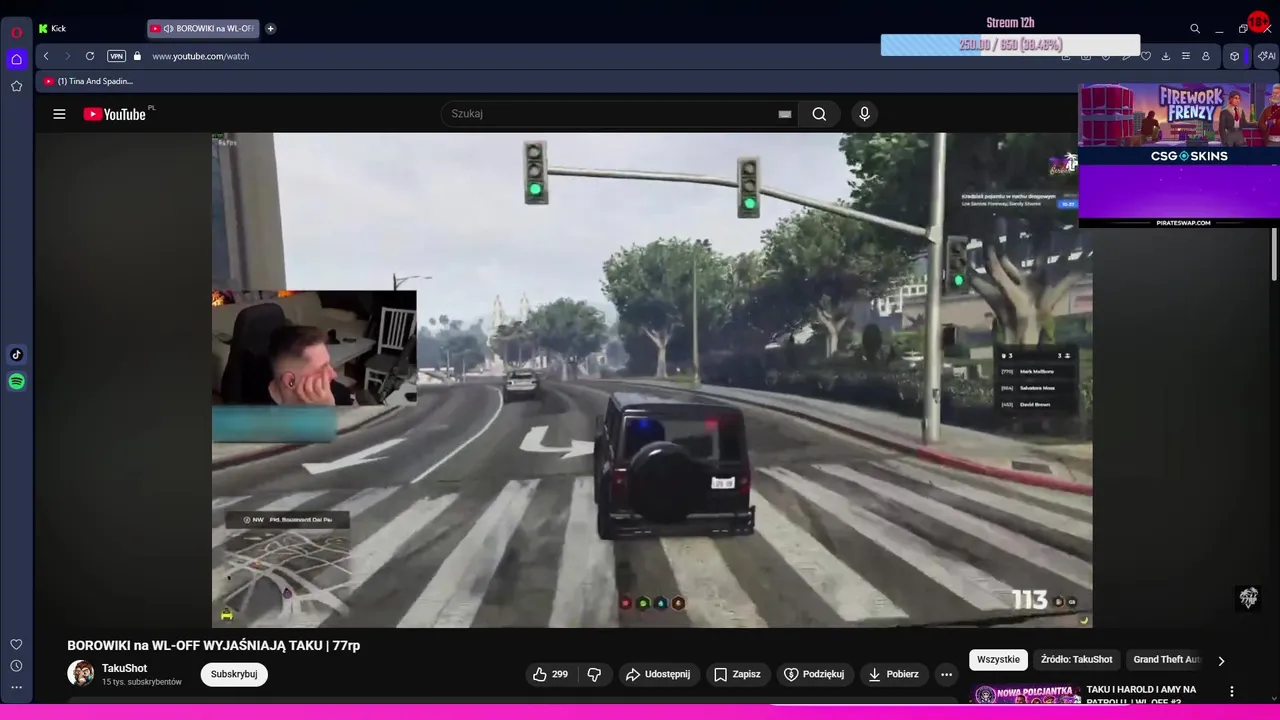Image resolution: width=1280 pixels, height=720 pixels.
Task: Select the Wszystkie filter chip
Action: 998,660
